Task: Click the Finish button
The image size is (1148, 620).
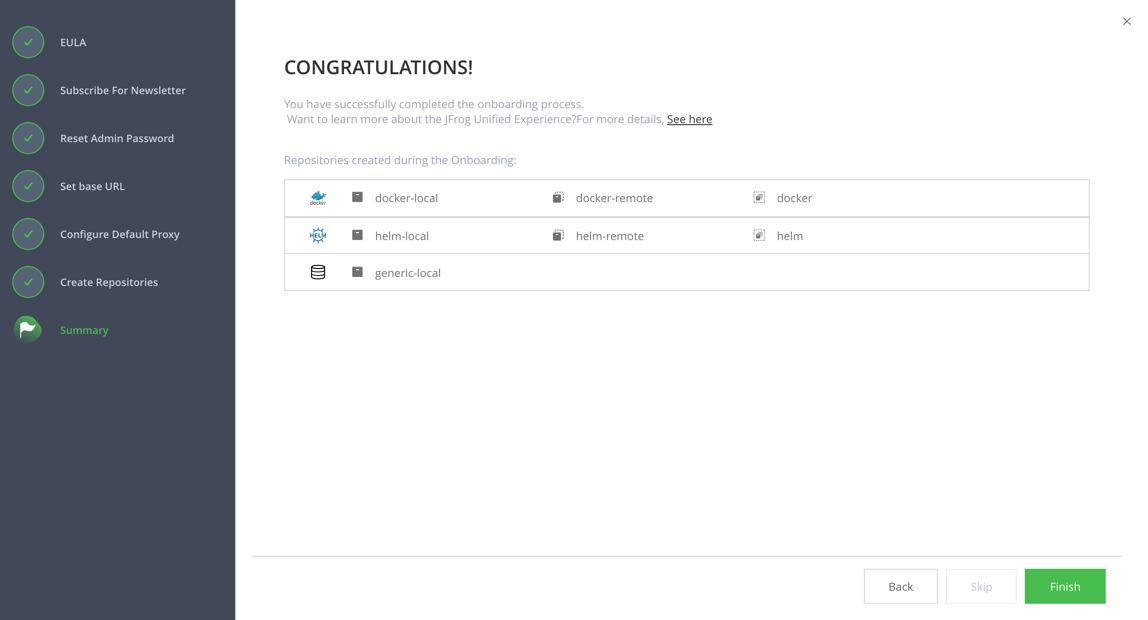Action: (1064, 586)
